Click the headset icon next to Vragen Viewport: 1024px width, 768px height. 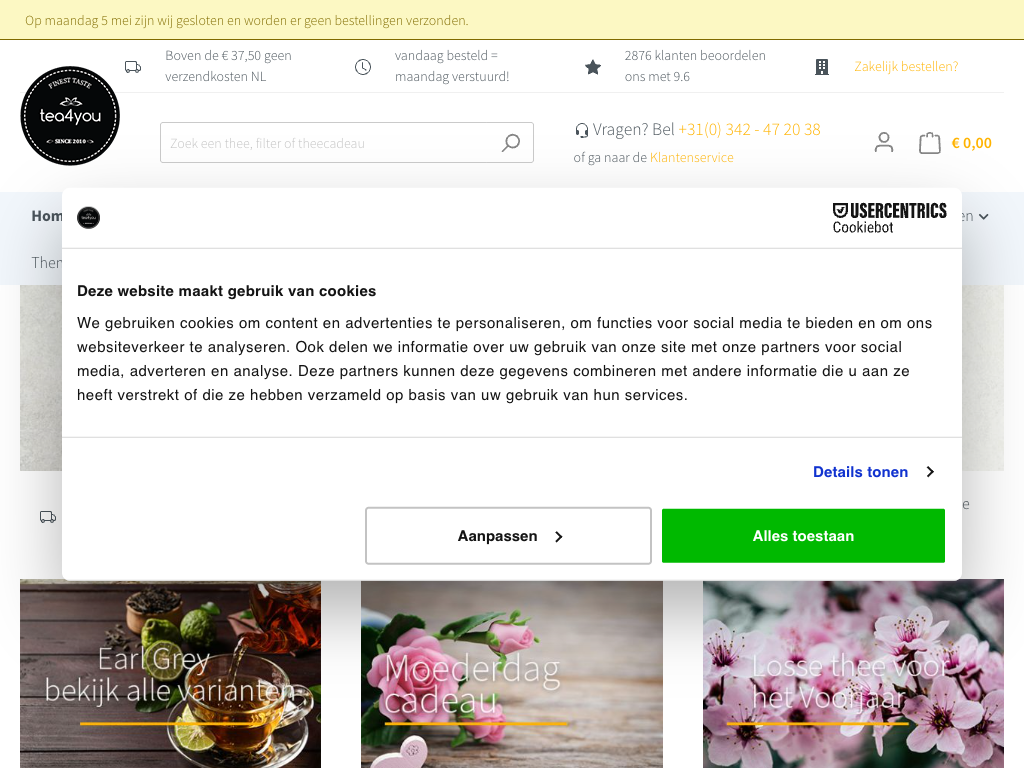581,131
